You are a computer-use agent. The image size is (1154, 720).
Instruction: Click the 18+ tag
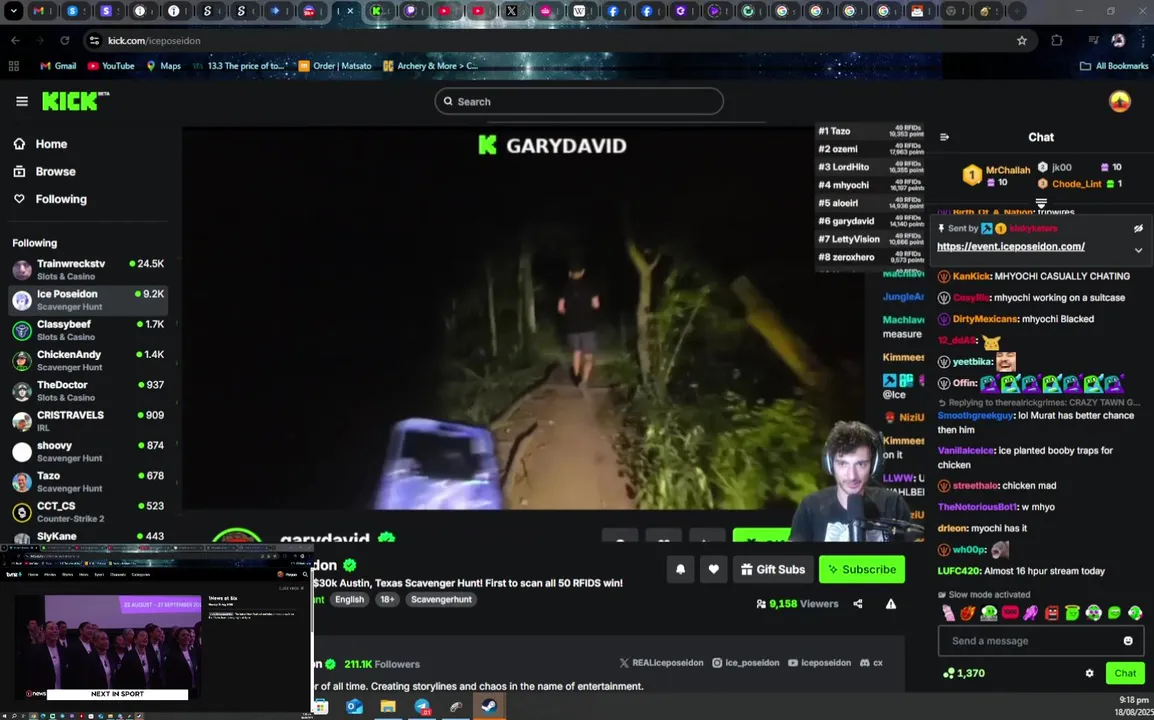pyautogui.click(x=387, y=599)
